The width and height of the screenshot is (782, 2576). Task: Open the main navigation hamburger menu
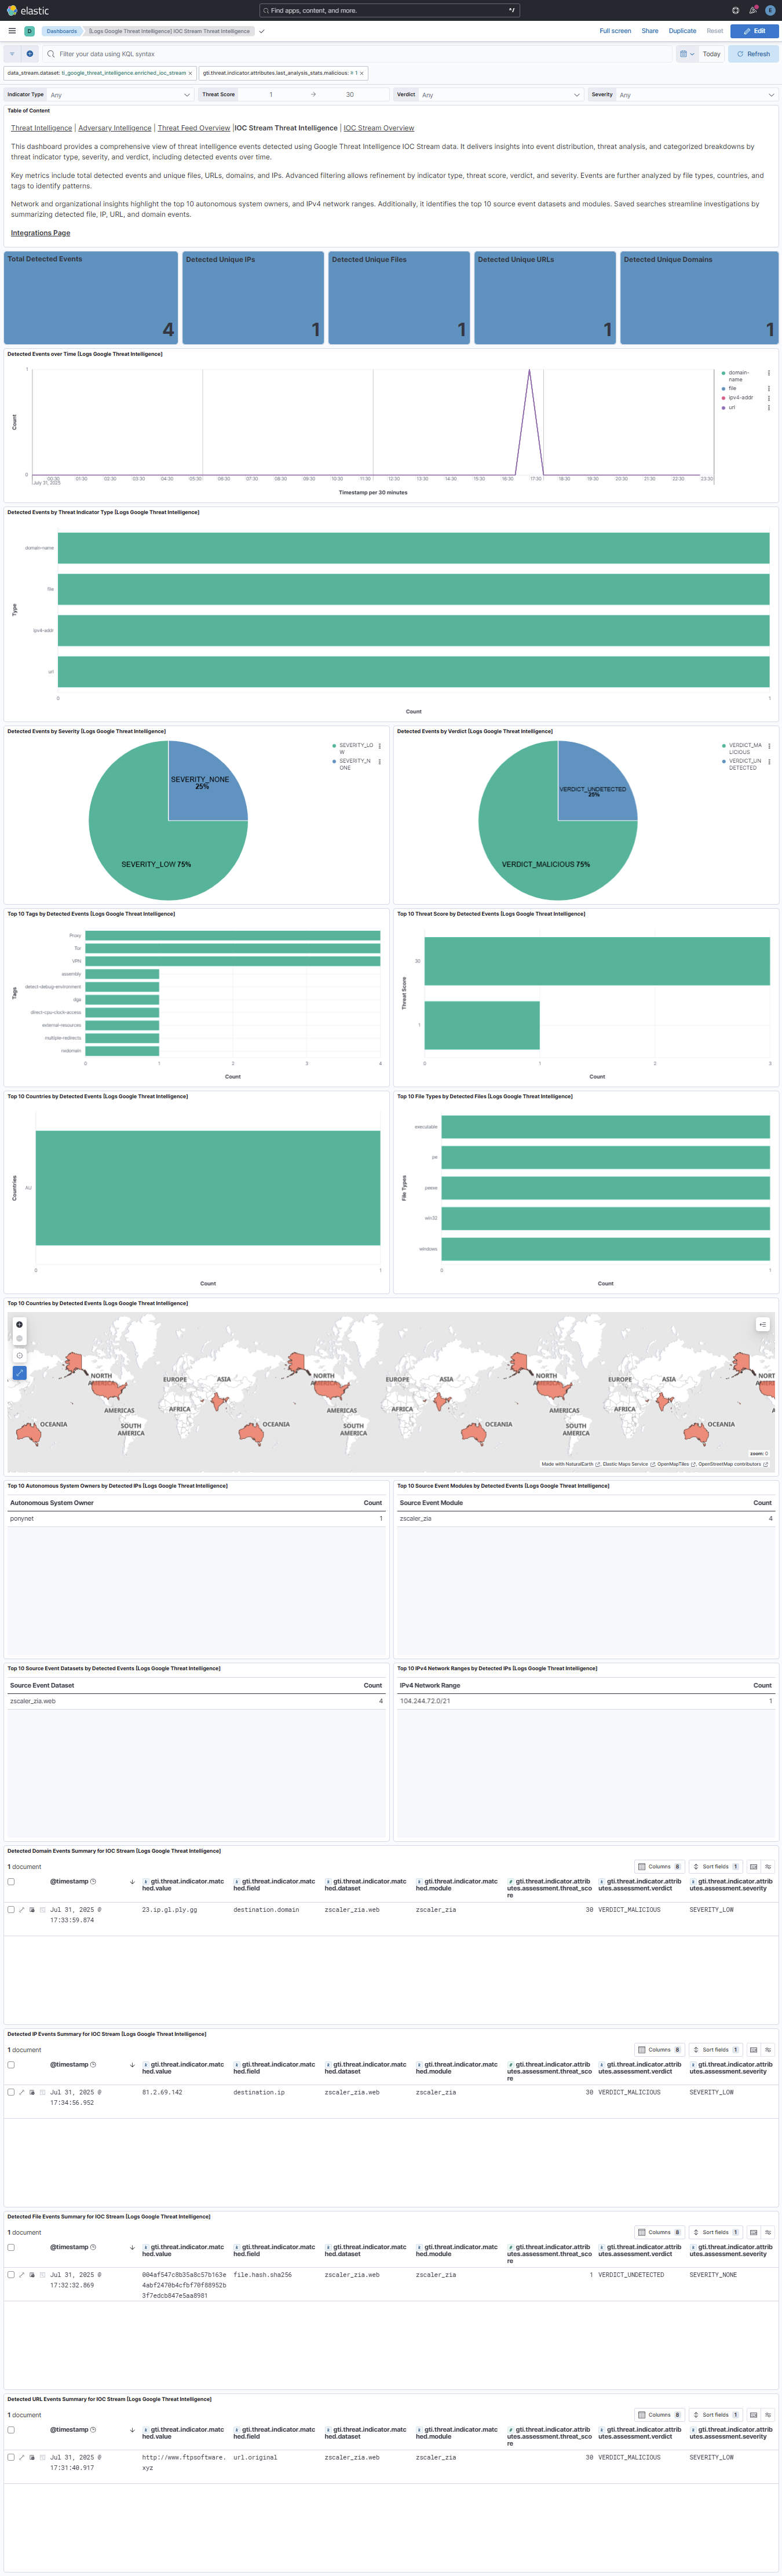12,31
